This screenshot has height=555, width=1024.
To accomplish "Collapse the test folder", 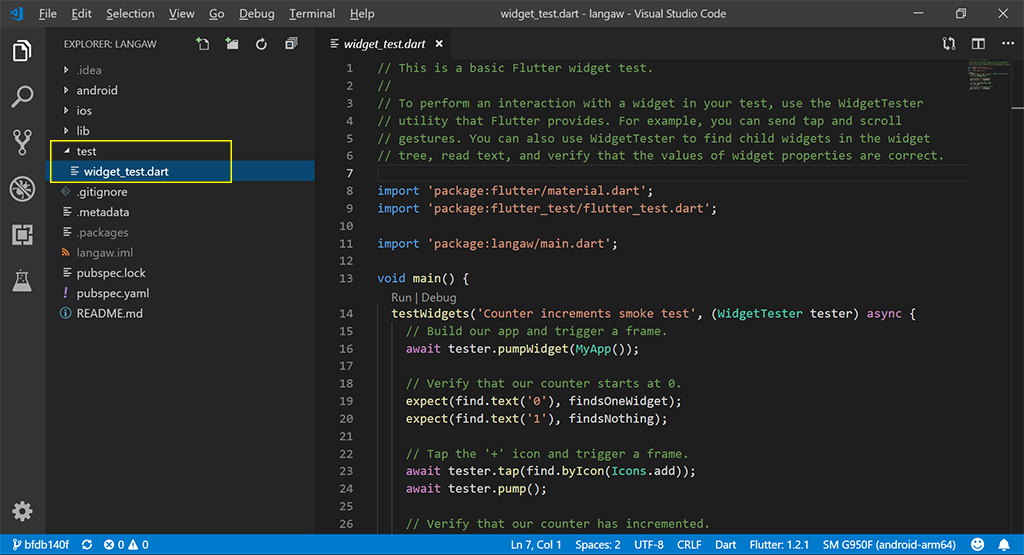I will point(86,151).
